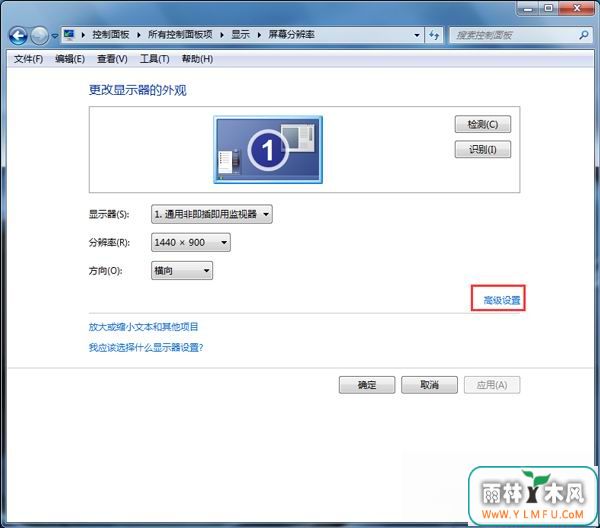The height and width of the screenshot is (528, 600).
Task: Click the 检测(C) detect button
Action: click(483, 124)
